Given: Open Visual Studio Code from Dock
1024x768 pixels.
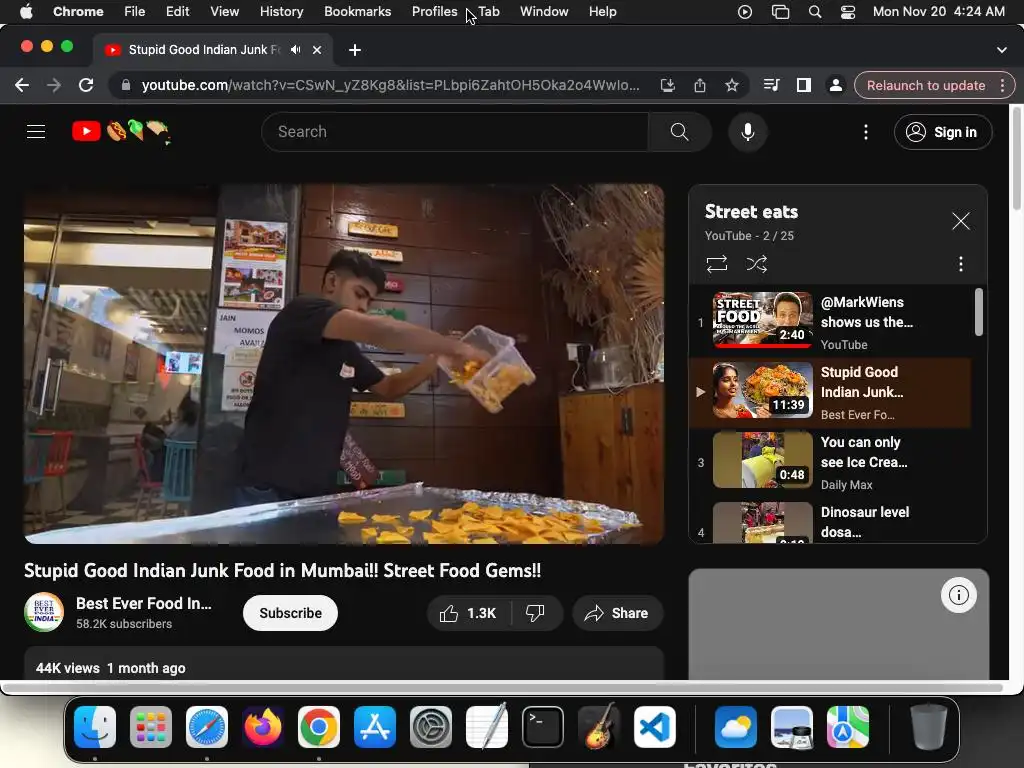Looking at the screenshot, I should (x=654, y=727).
